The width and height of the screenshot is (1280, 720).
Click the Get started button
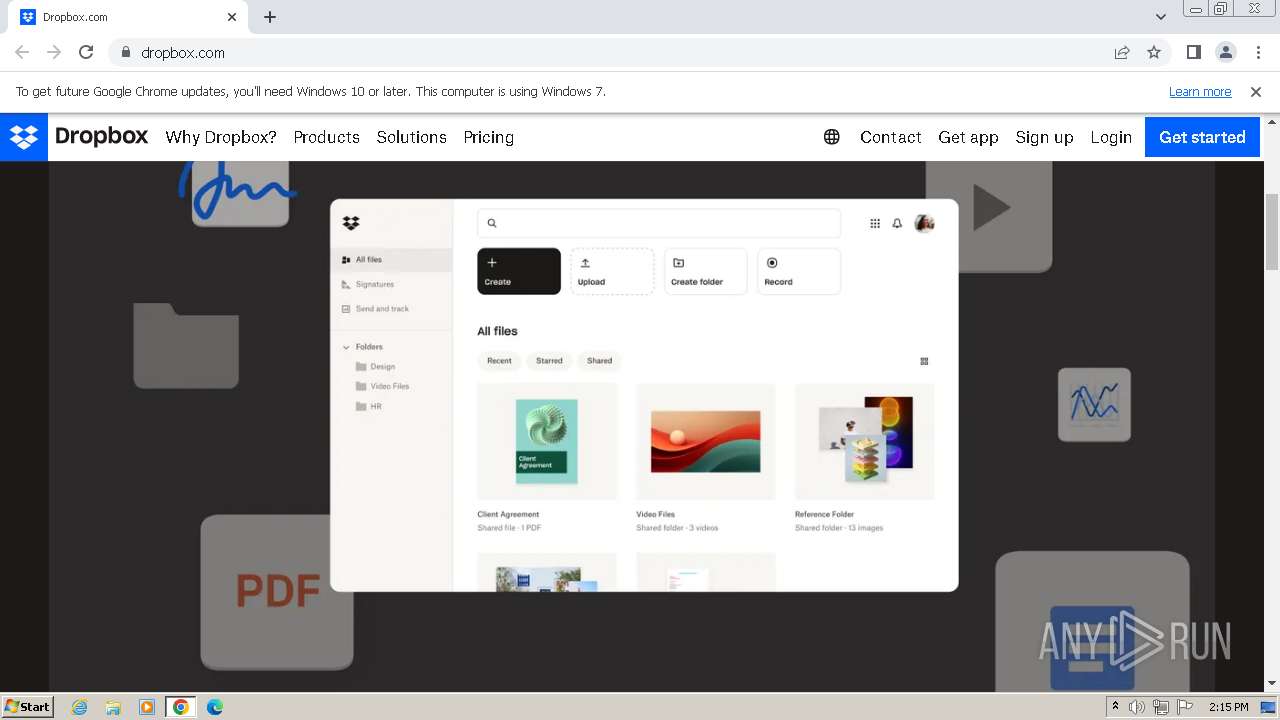coord(1202,137)
